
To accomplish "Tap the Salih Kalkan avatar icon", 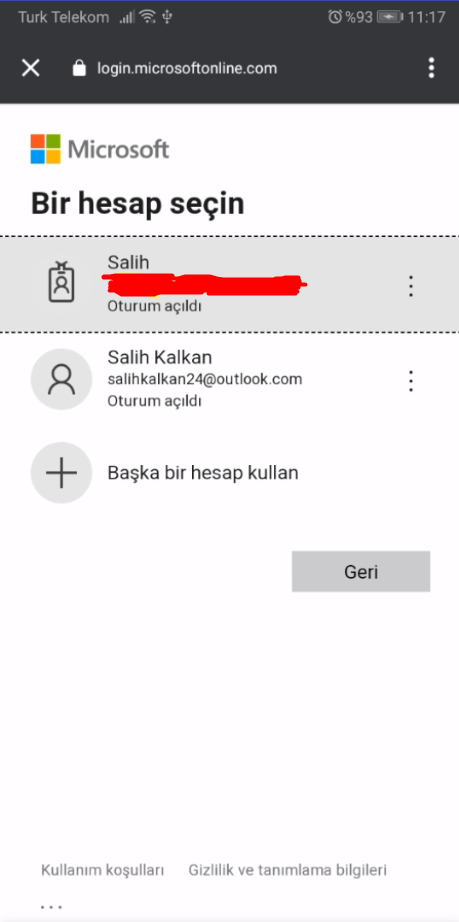I will (62, 379).
